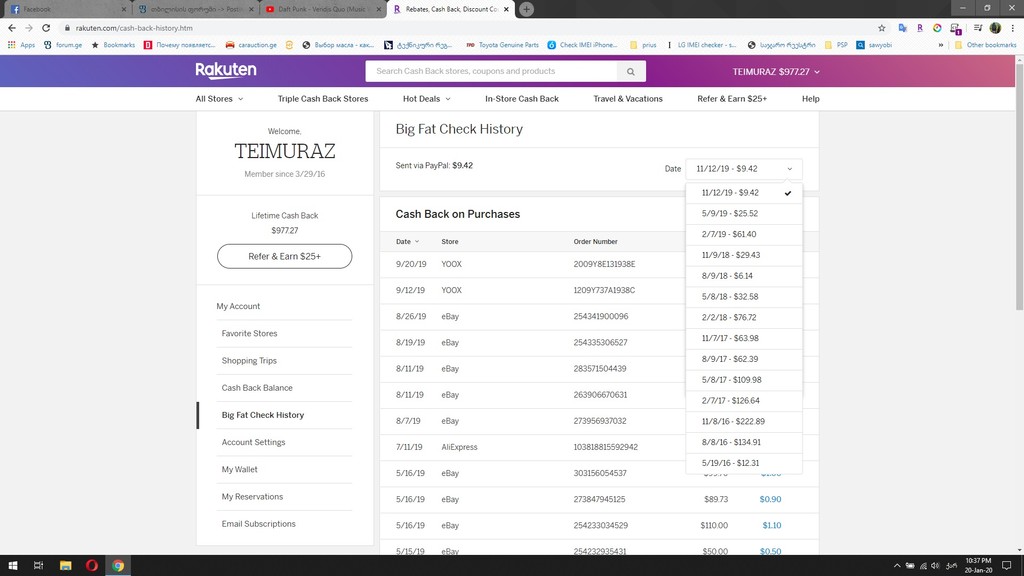Open Opera browser from taskbar
Image resolution: width=1024 pixels, height=576 pixels.
(91, 566)
